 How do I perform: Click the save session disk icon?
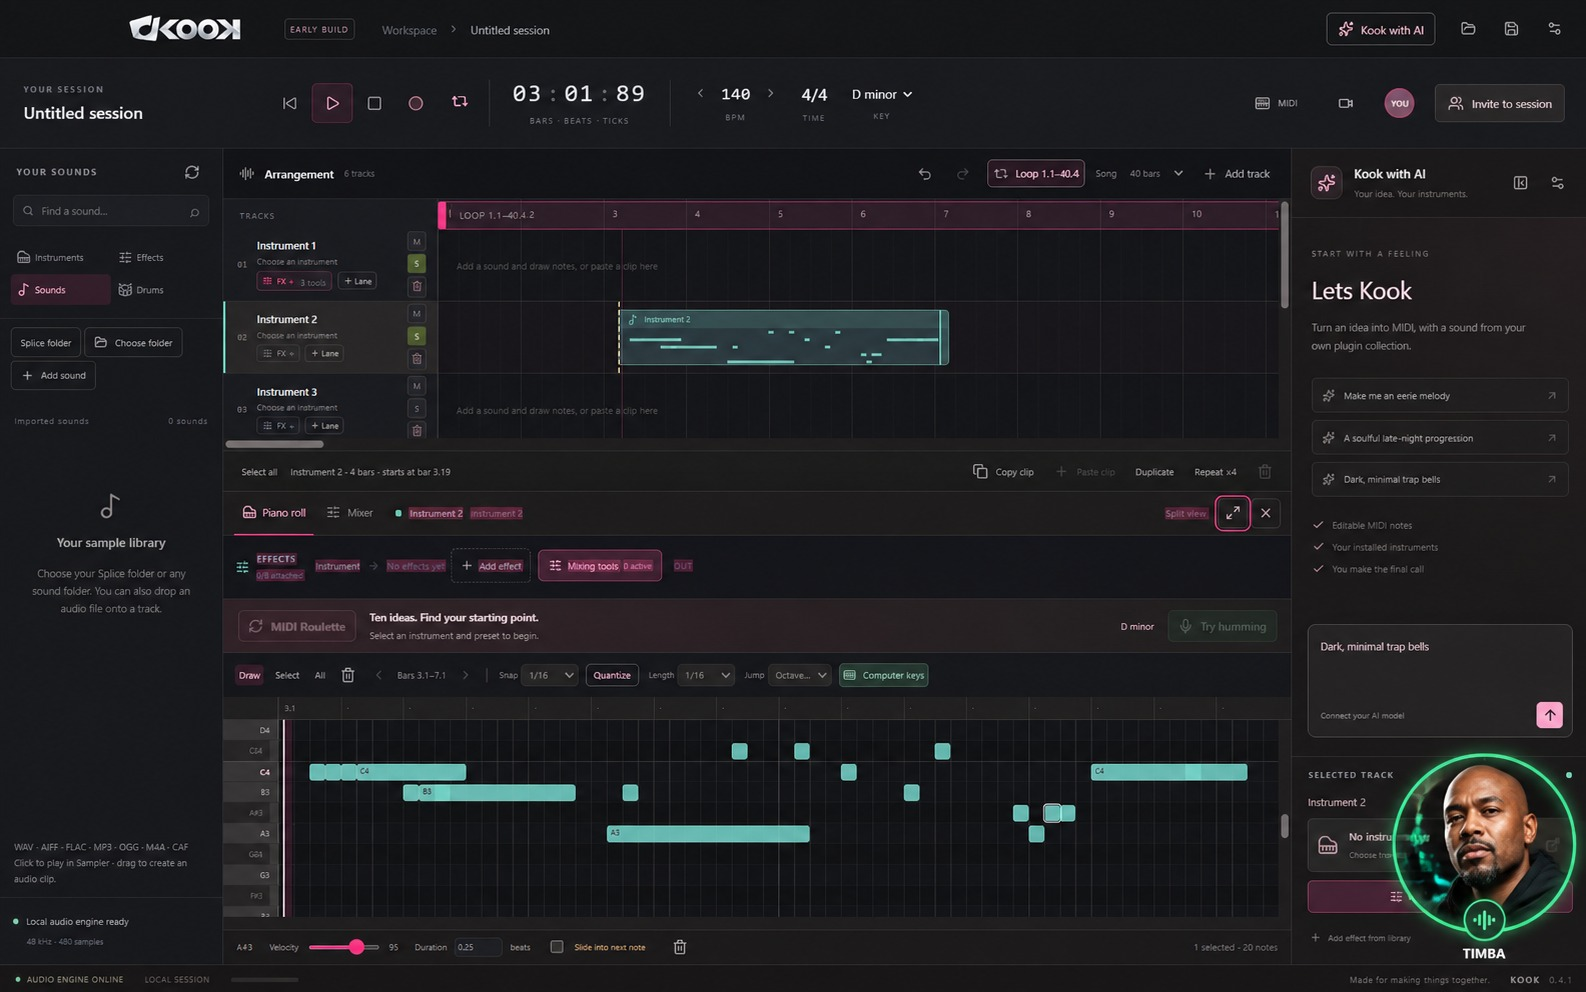click(x=1511, y=29)
